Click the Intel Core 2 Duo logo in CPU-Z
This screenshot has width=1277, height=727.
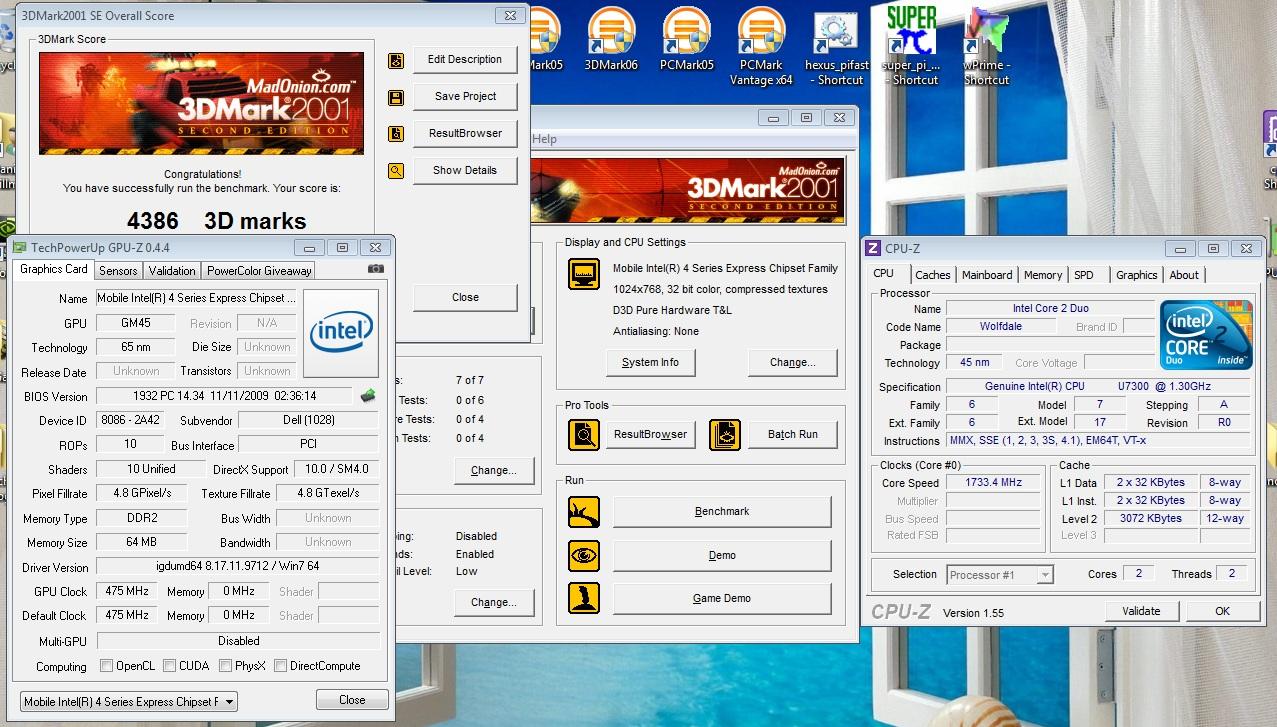click(1206, 334)
